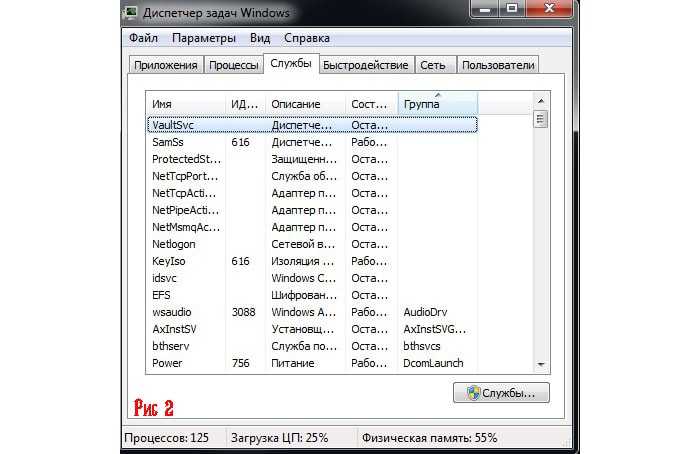The width and height of the screenshot is (700, 454).
Task: Switch to the Процессы tab
Action: [x=233, y=65]
